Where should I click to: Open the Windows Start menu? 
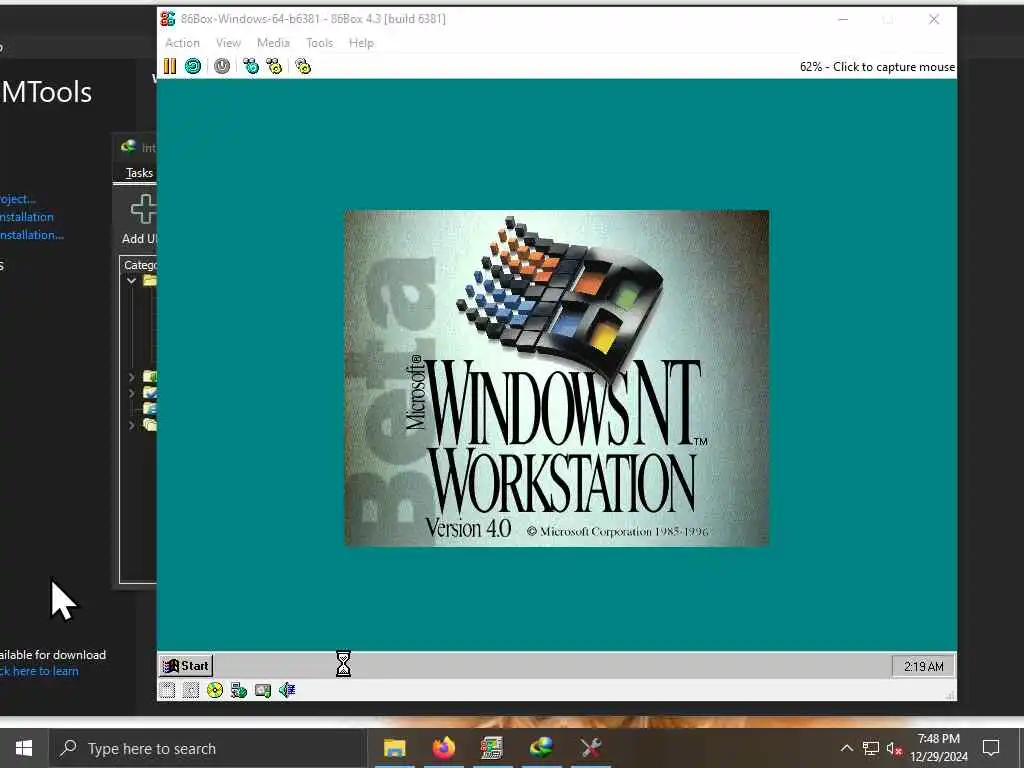[24, 748]
